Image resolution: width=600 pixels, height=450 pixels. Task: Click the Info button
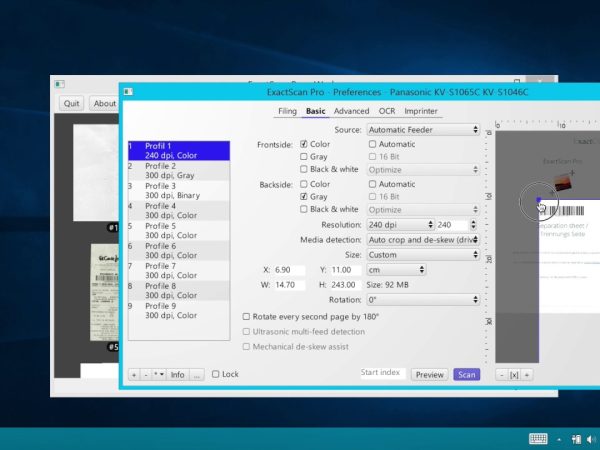177,375
